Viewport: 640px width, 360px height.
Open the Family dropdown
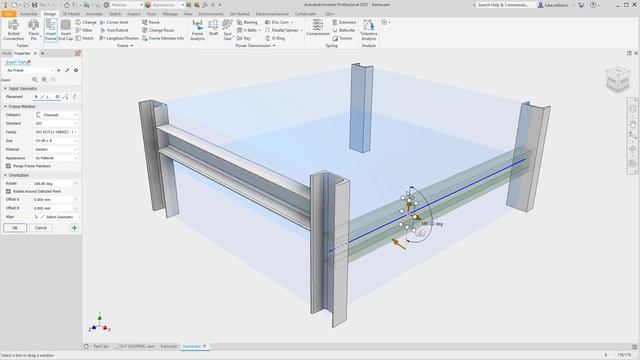(56, 132)
